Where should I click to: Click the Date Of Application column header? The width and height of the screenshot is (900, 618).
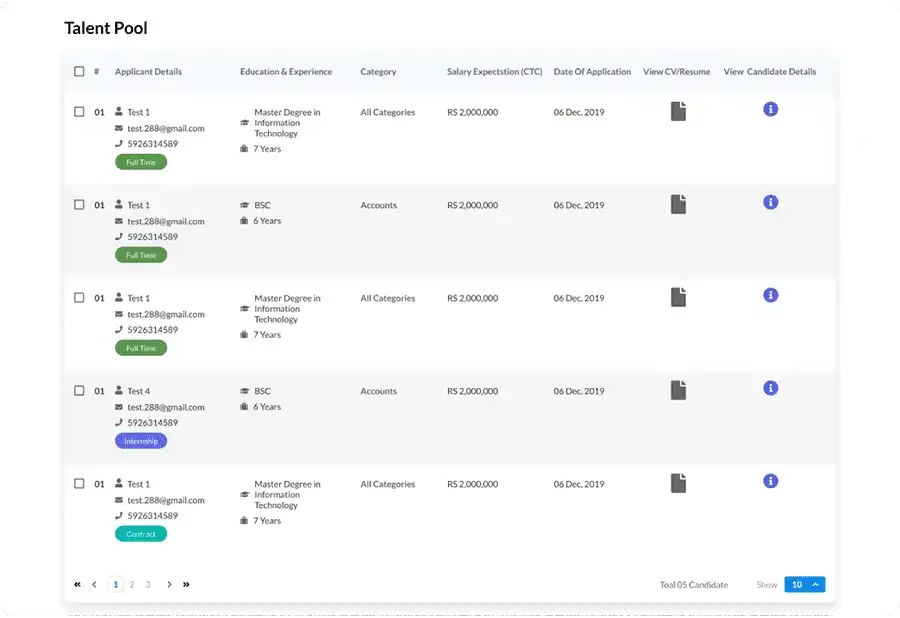[x=592, y=72]
